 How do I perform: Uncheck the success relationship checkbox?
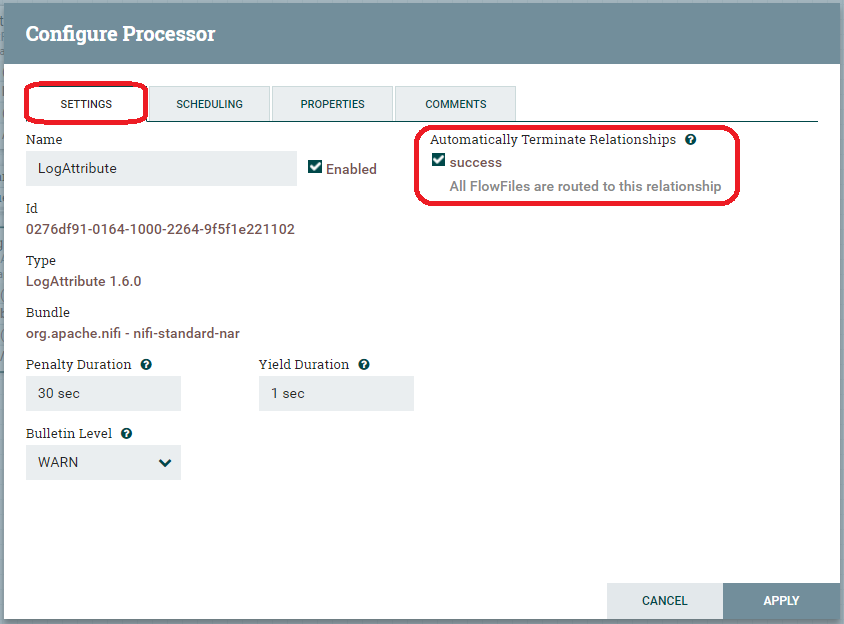[x=438, y=161]
